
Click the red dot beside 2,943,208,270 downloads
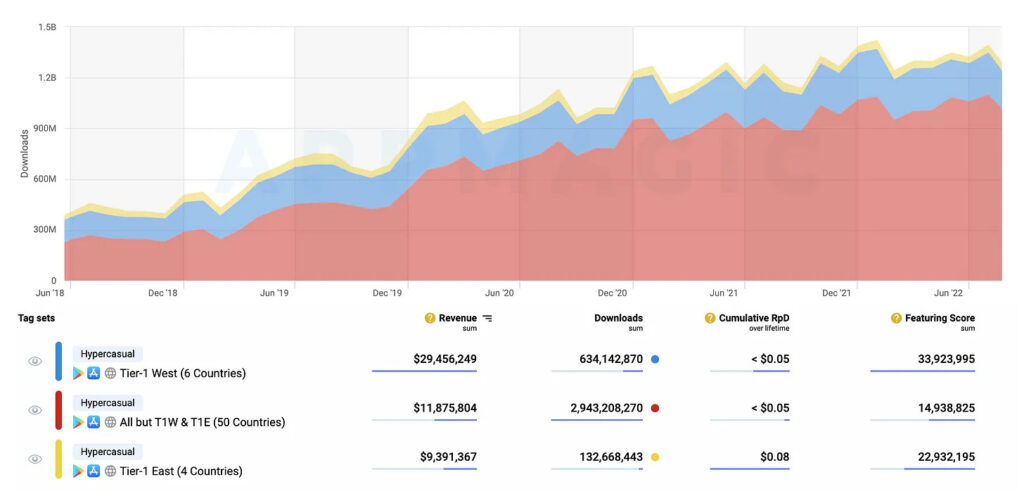tap(654, 408)
